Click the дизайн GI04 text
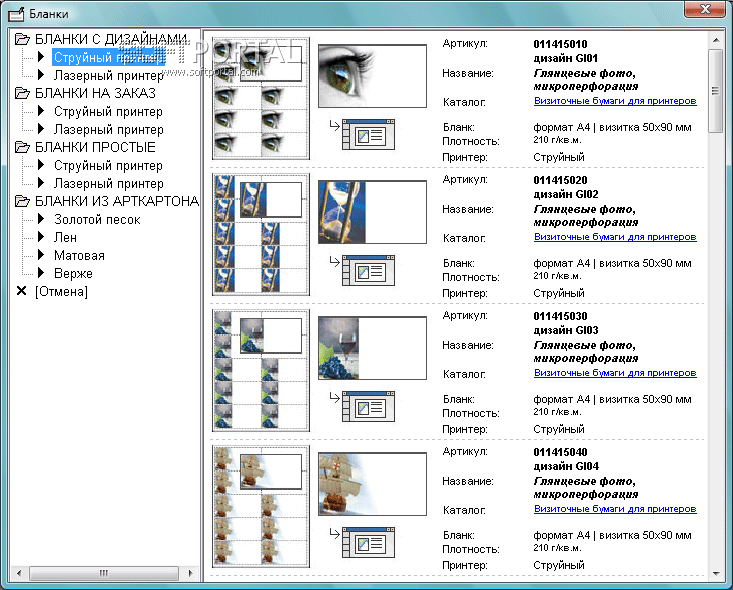Screen dimensions: 733x590 pos(566,467)
